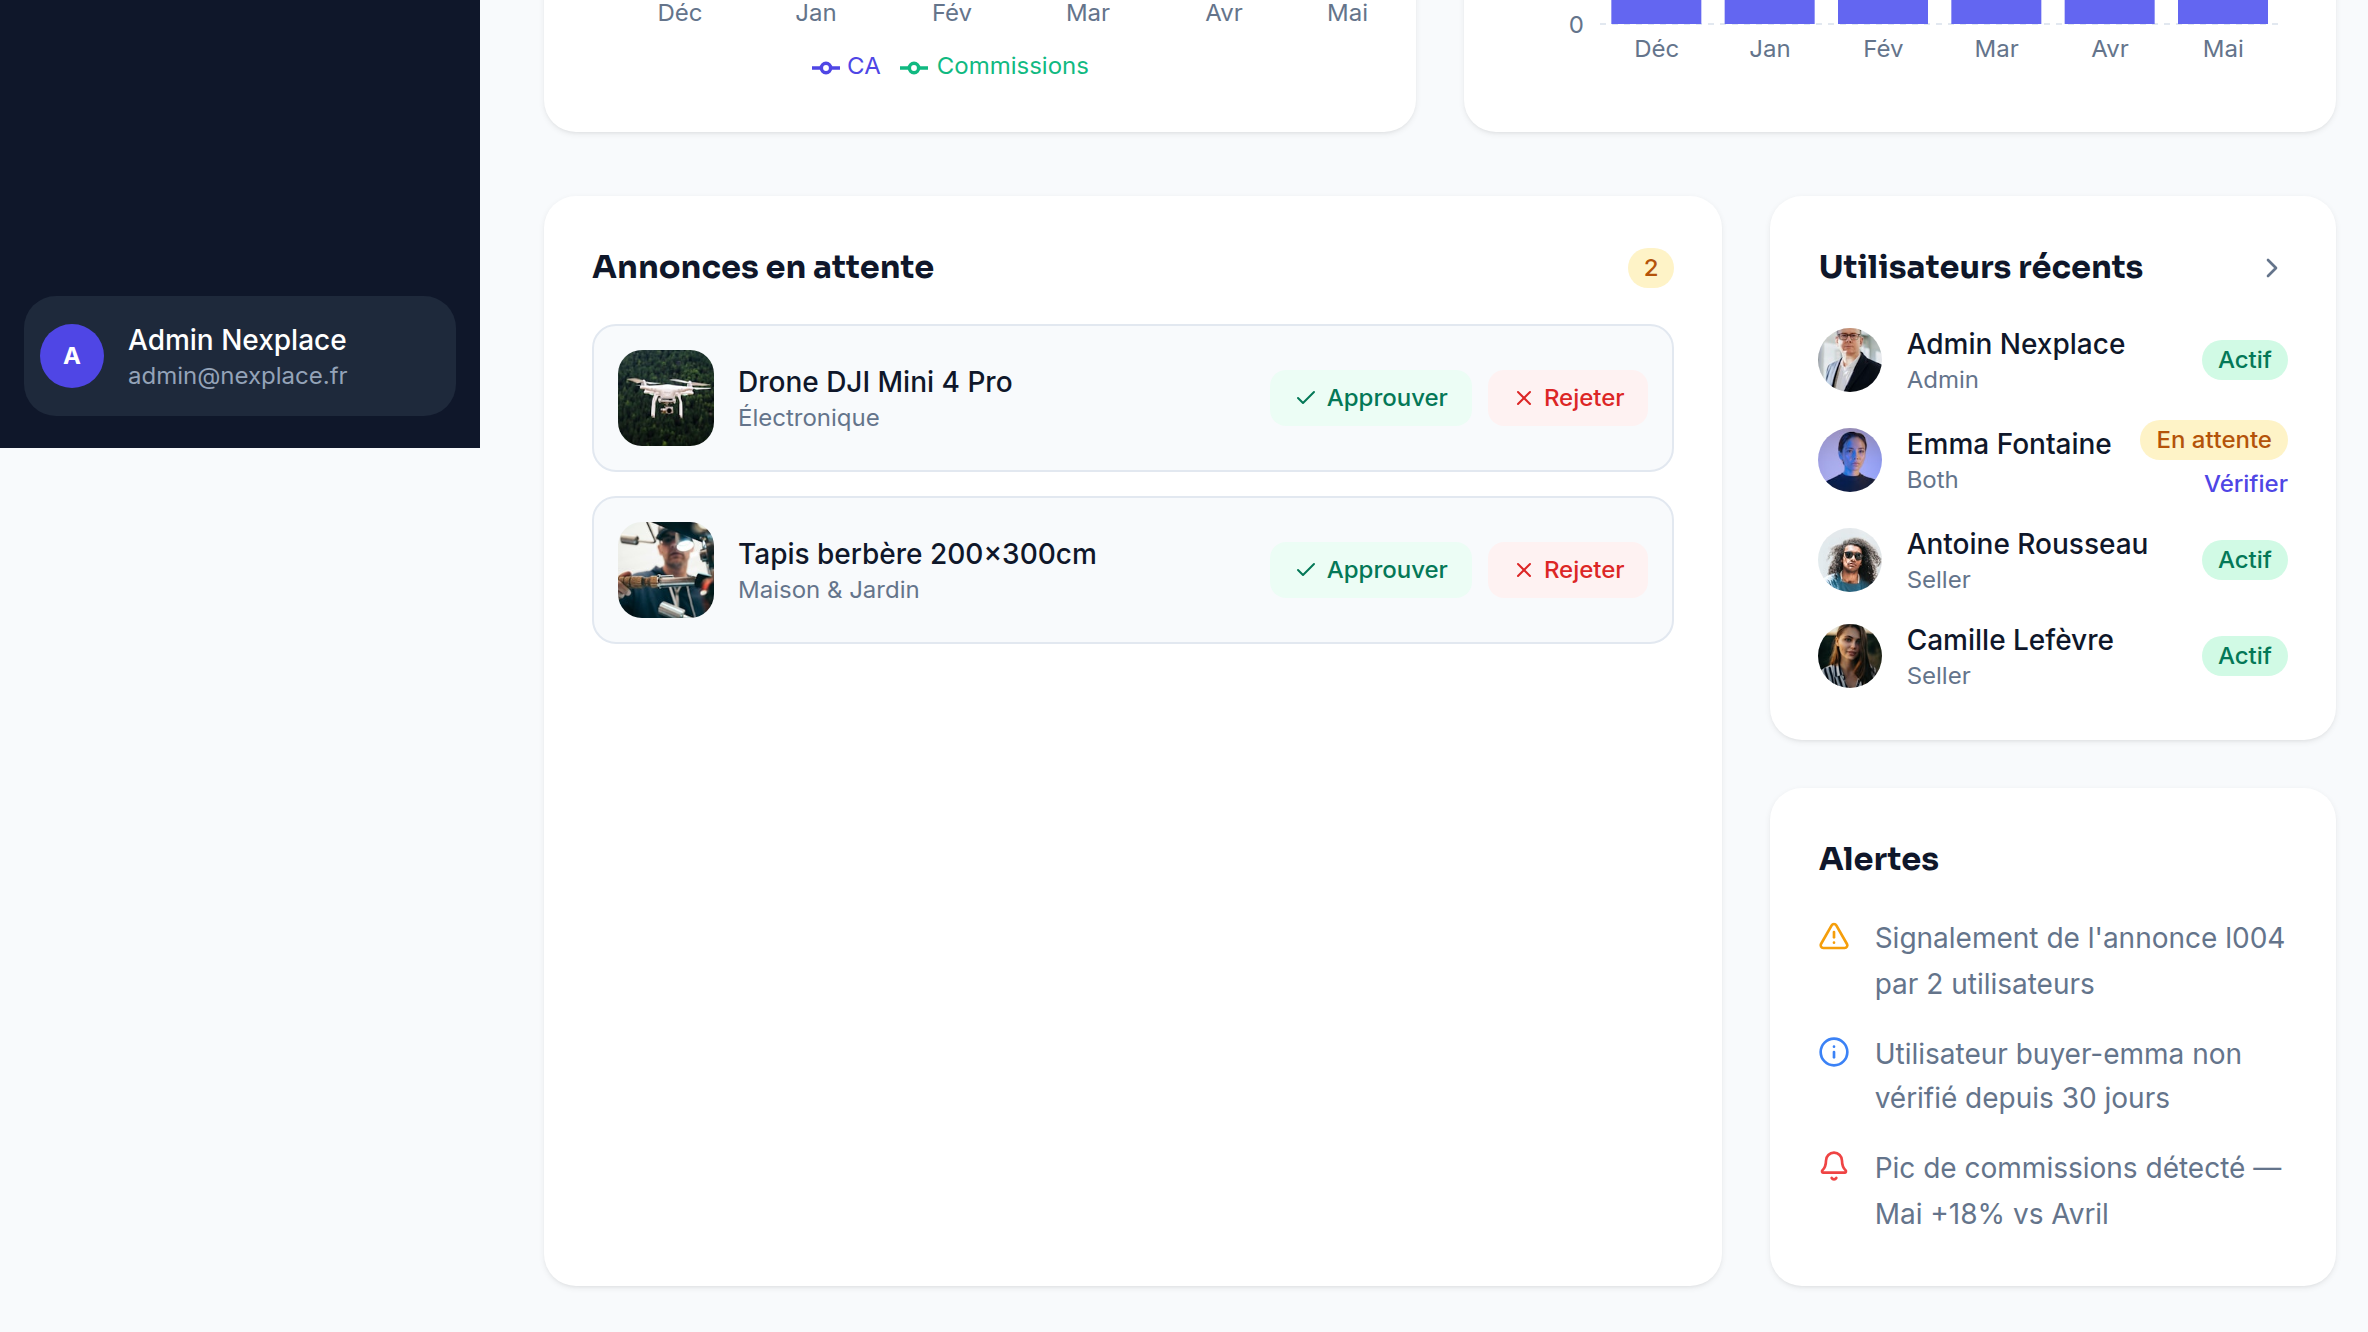The width and height of the screenshot is (2368, 1332).
Task: Select the Tapis berbère 200×300cm title
Action: [x=917, y=554]
